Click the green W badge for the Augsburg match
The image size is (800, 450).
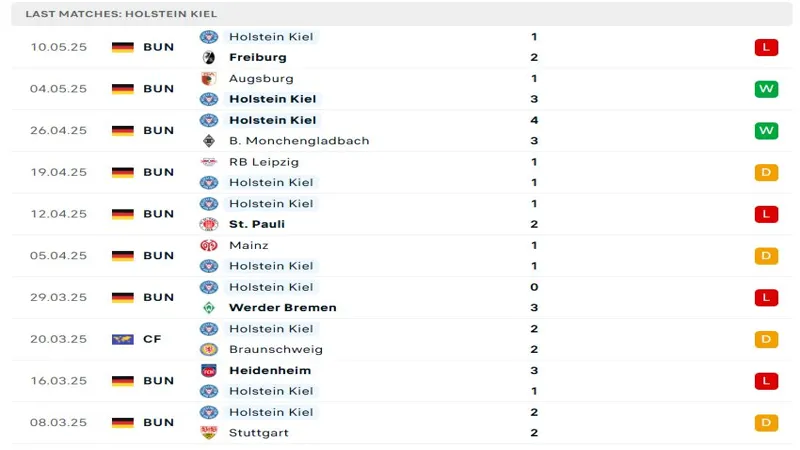(x=766, y=89)
